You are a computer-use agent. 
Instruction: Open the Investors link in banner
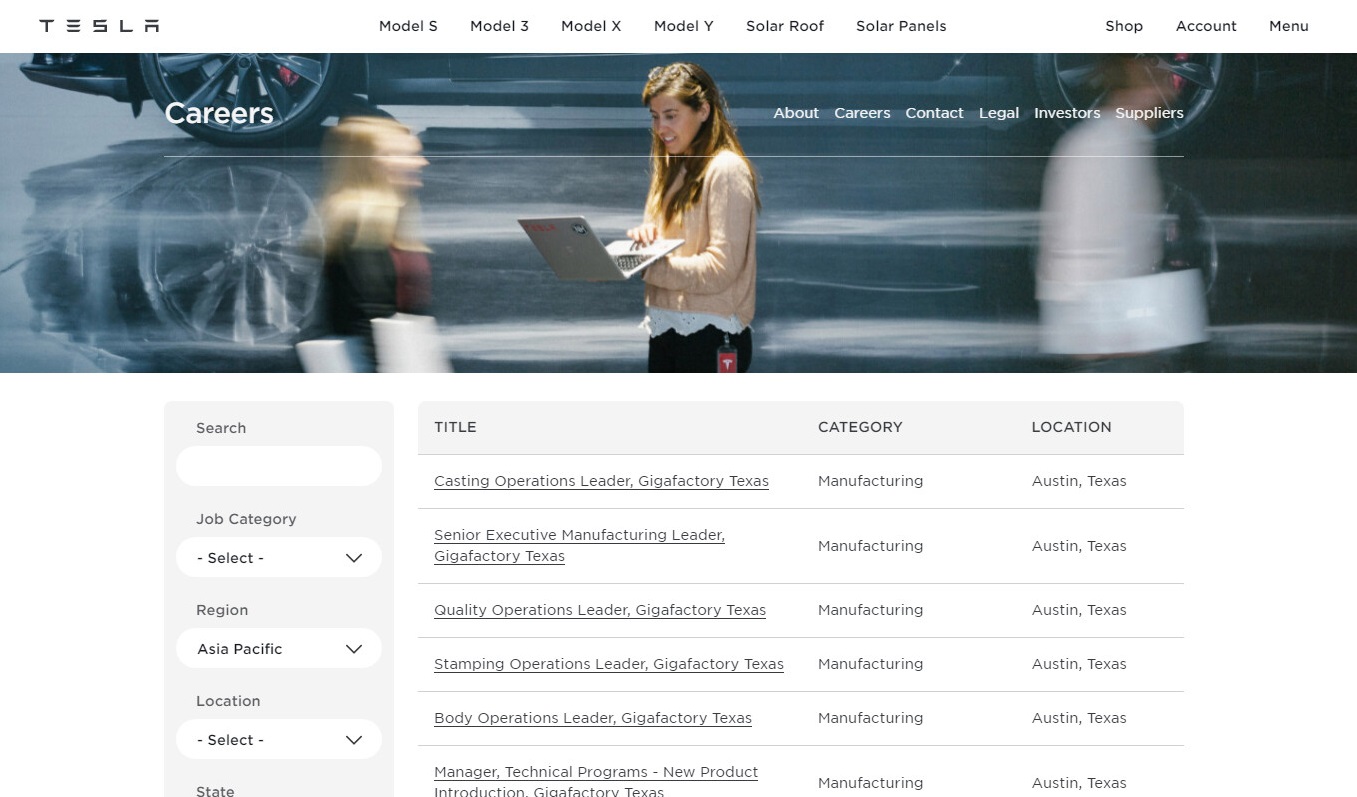pos(1067,113)
